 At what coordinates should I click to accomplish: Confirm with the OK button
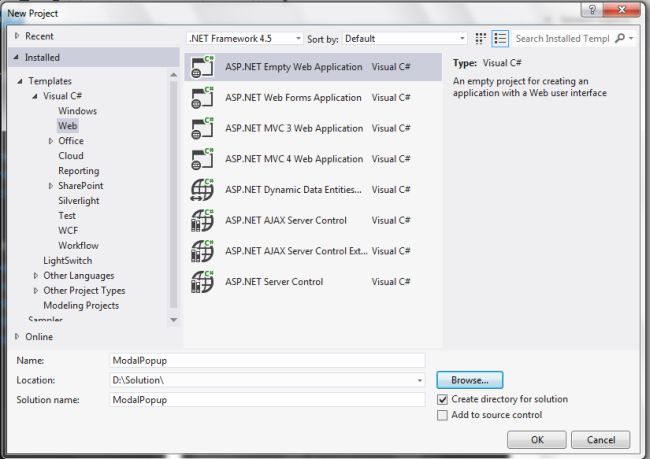[537, 440]
